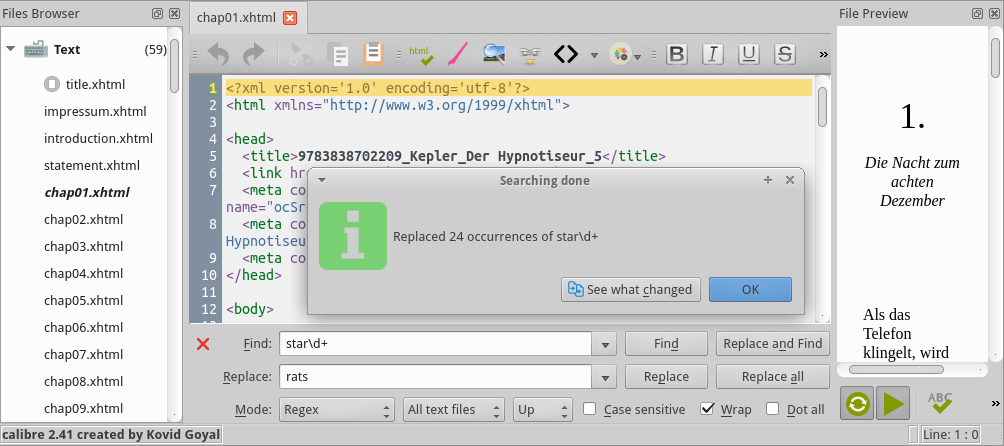Screen dimensions: 1004x446
Task: Click the Paste clipboard icon
Action: click(x=373, y=54)
